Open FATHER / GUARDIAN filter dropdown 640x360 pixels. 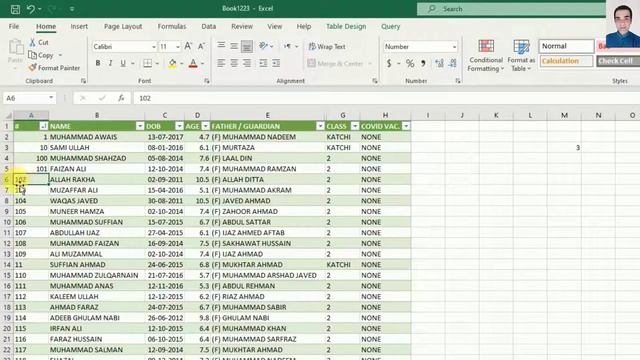320,126
